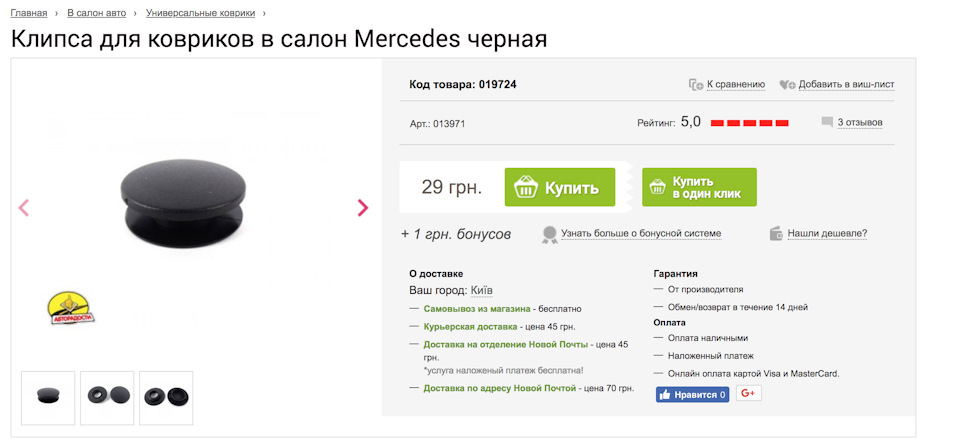960x448 pixels.
Task: Select the first product thumbnail
Action: coord(48,398)
